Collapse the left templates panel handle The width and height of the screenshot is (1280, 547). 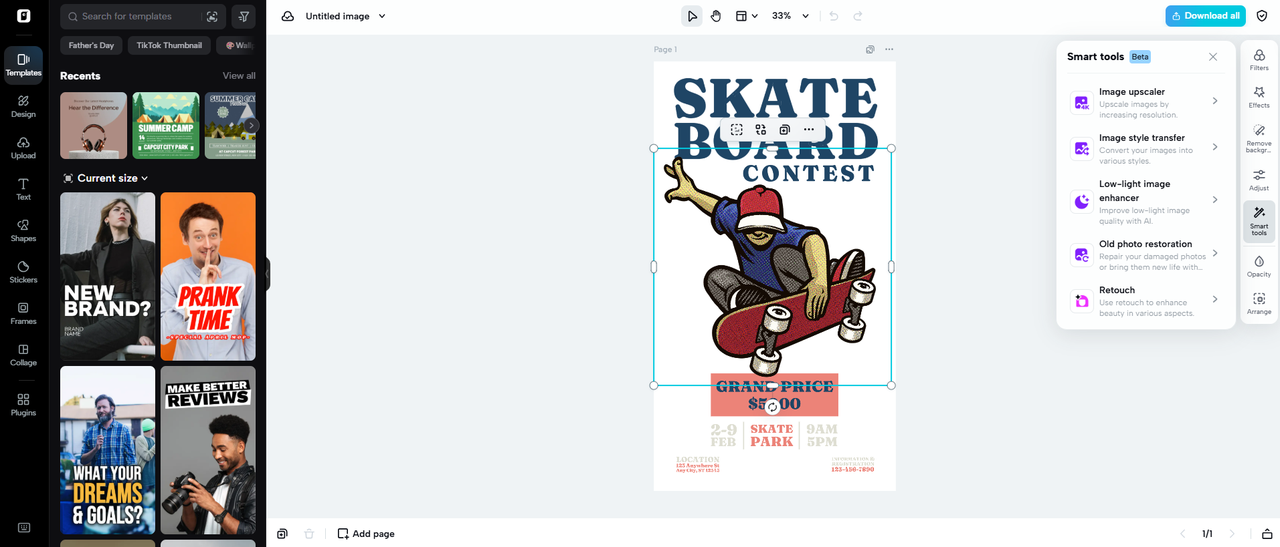267,274
